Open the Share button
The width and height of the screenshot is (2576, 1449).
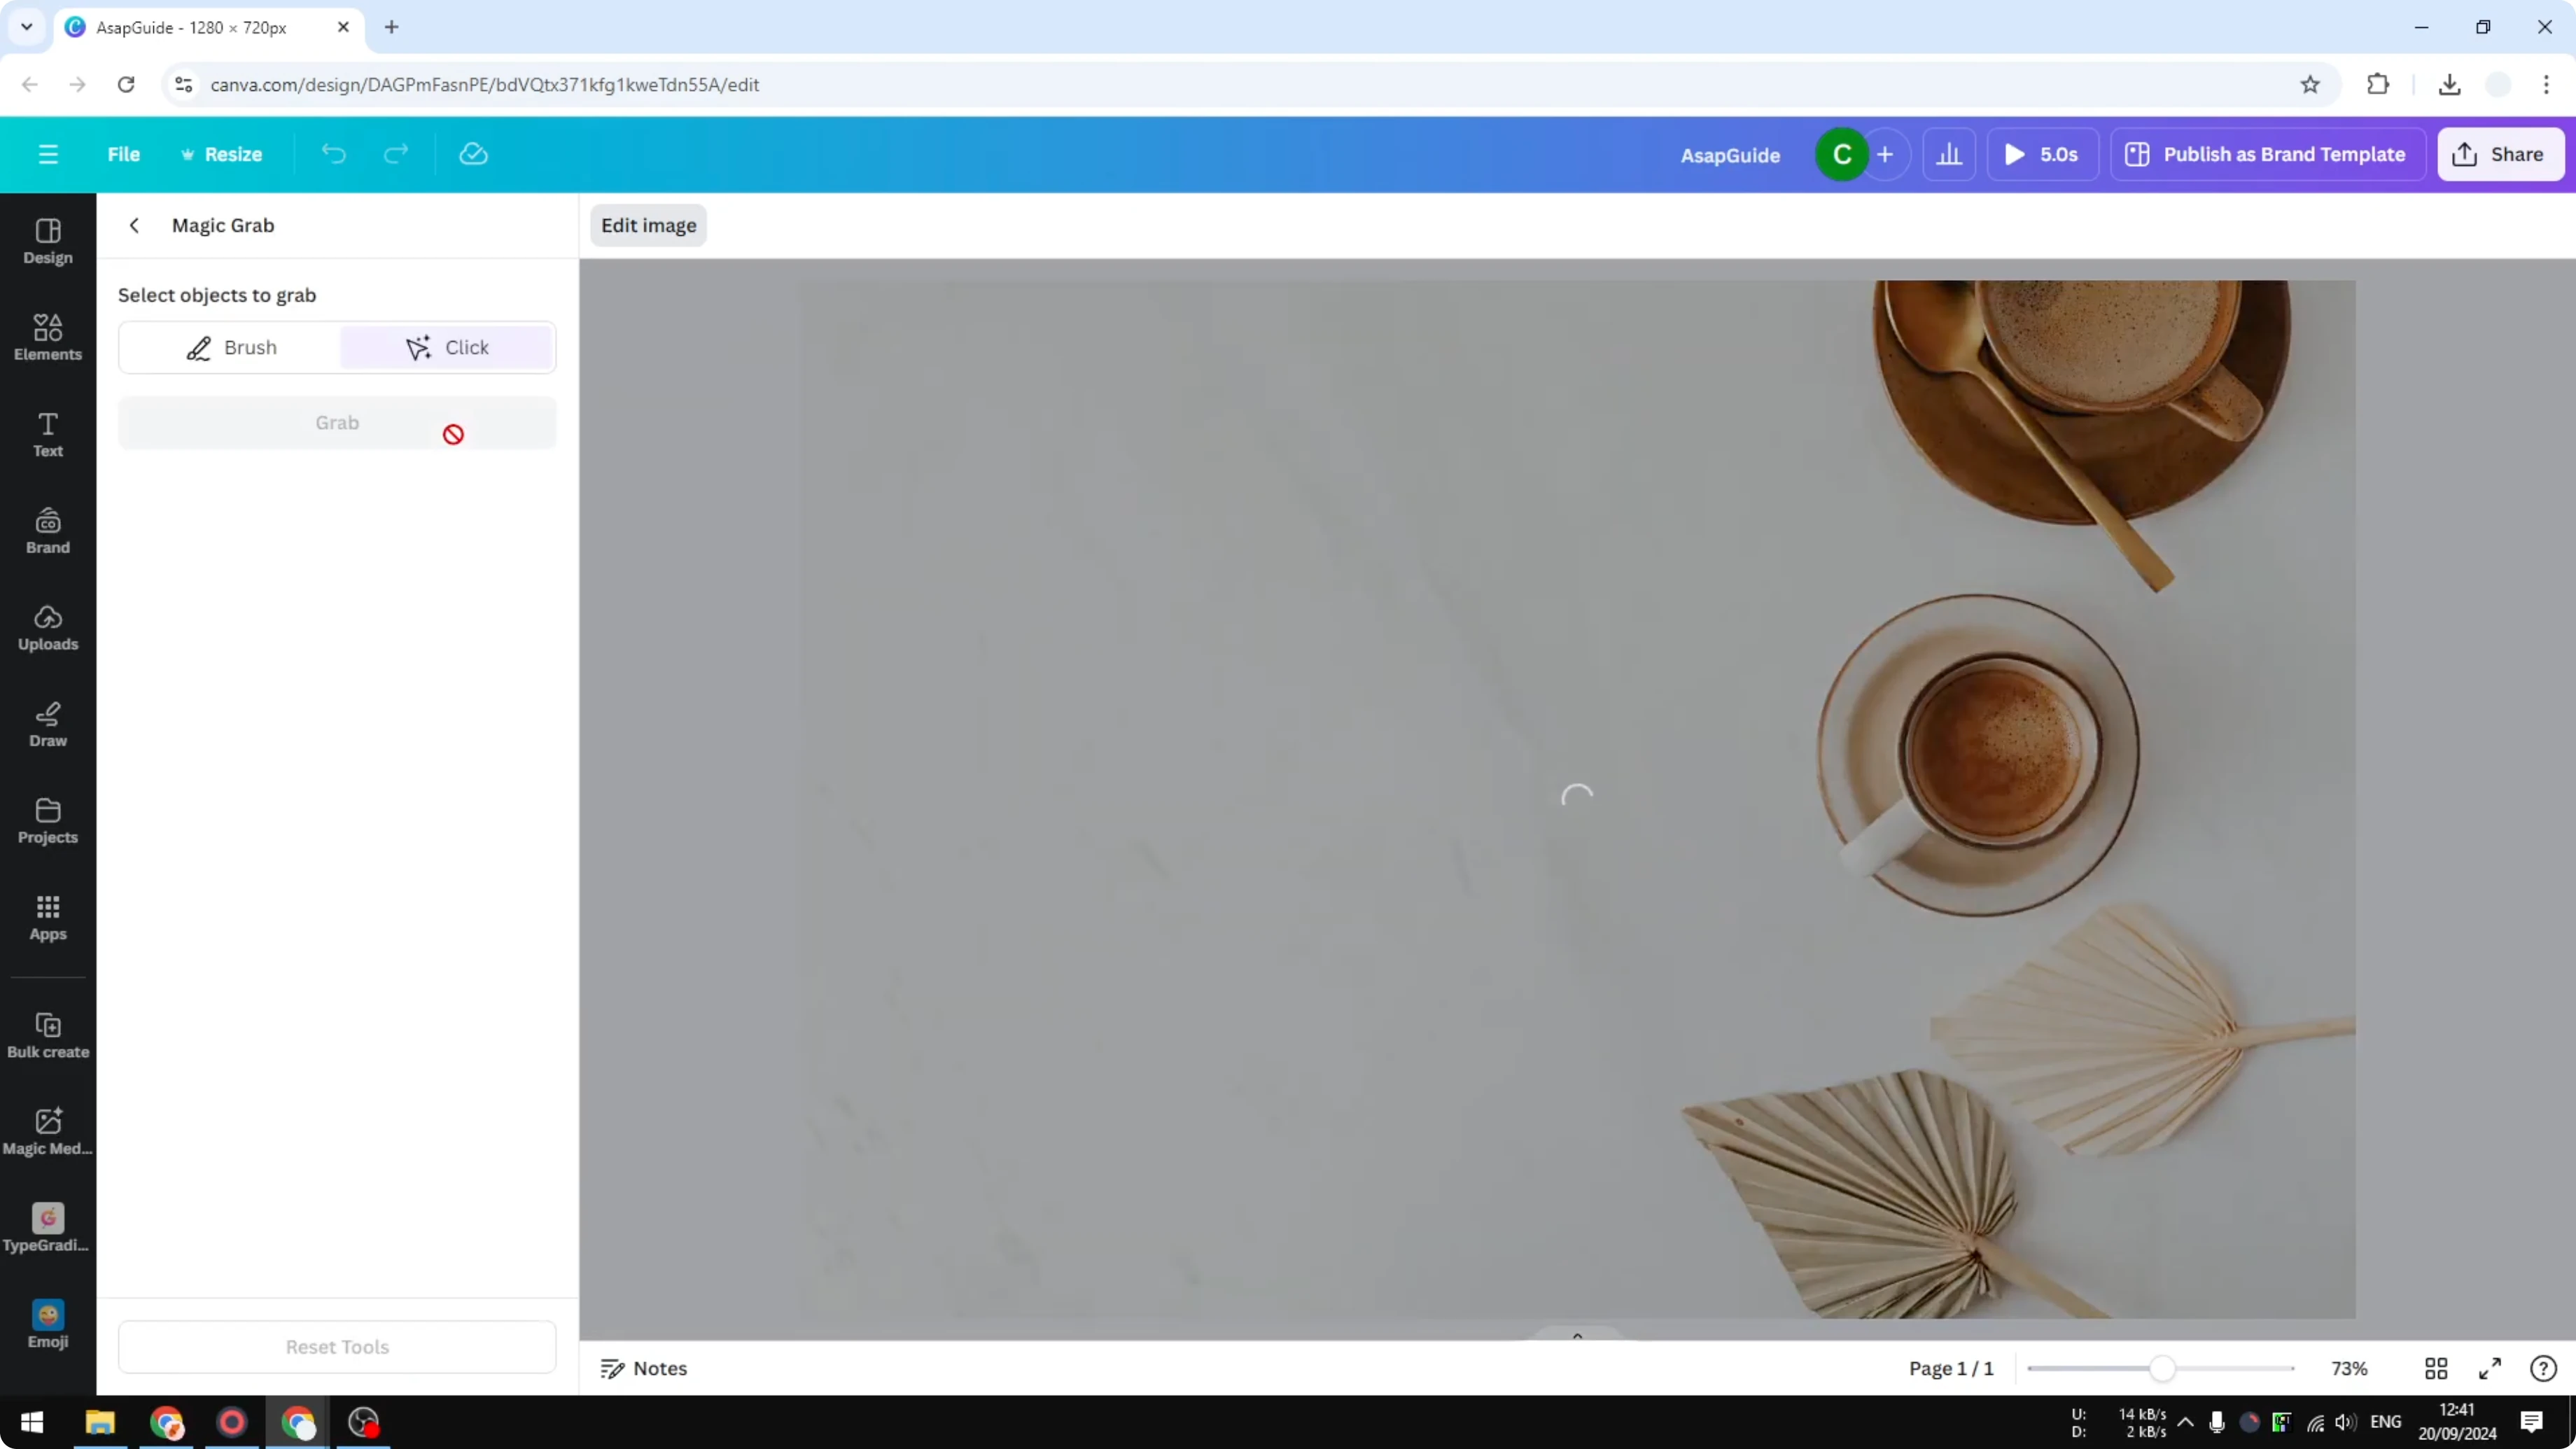(x=2500, y=154)
